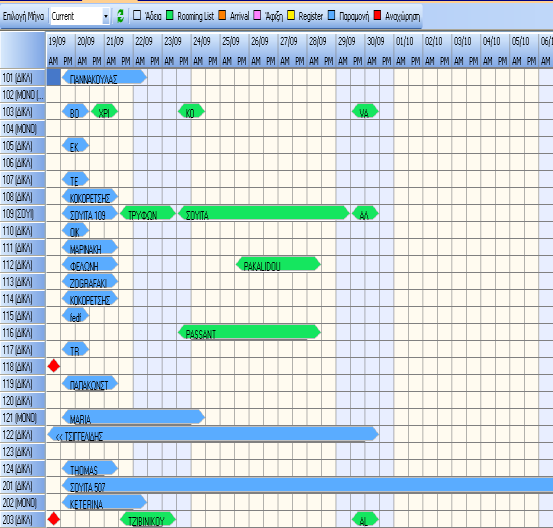Click the green refresh icon

[x=120, y=16]
